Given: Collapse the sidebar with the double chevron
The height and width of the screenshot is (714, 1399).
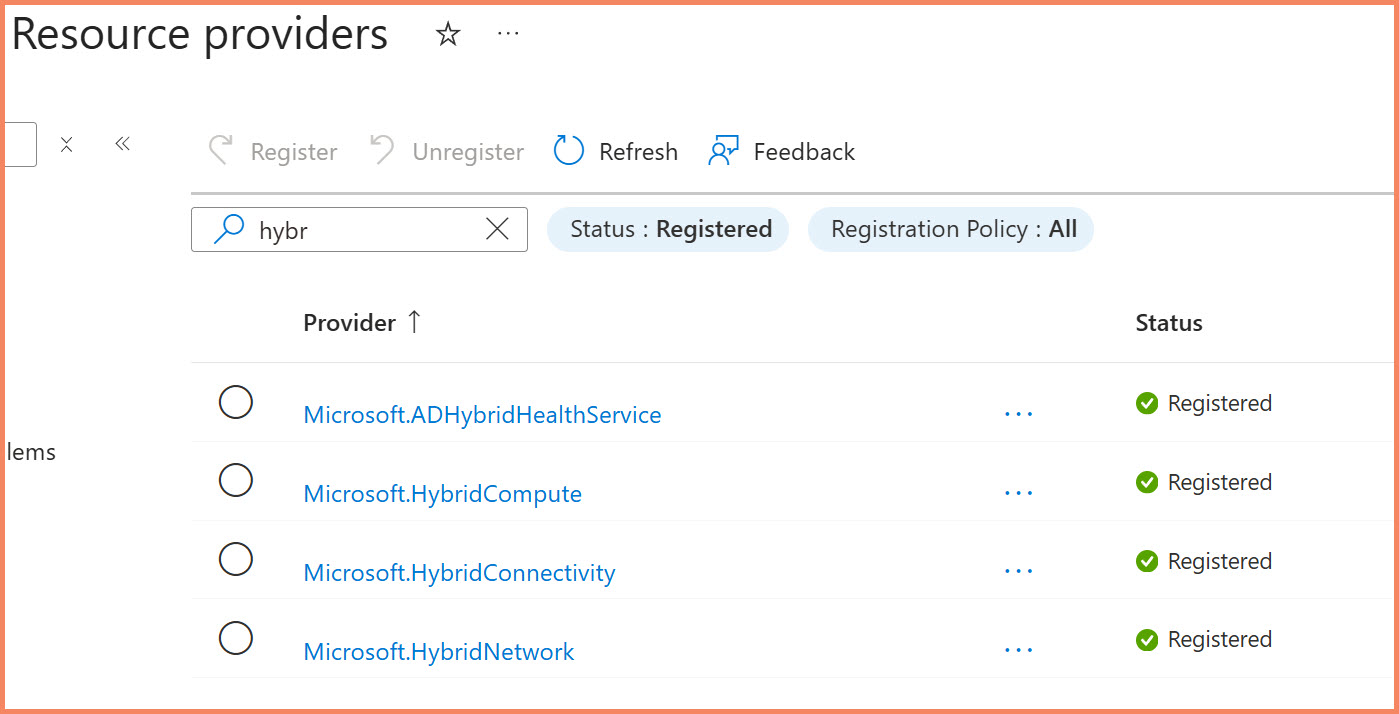Looking at the screenshot, I should point(122,144).
